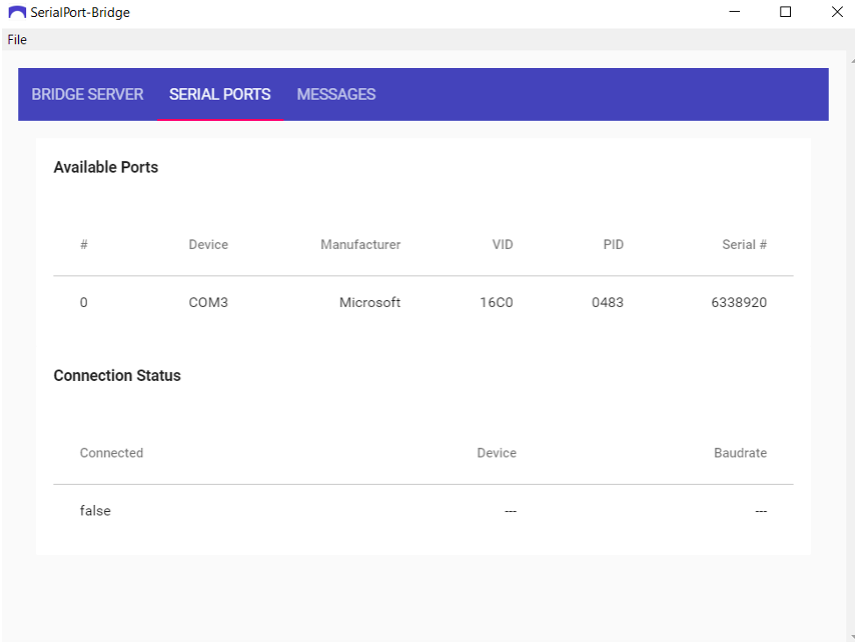The image size is (855, 642).
Task: Click serial number 6338920
Action: [732, 302]
